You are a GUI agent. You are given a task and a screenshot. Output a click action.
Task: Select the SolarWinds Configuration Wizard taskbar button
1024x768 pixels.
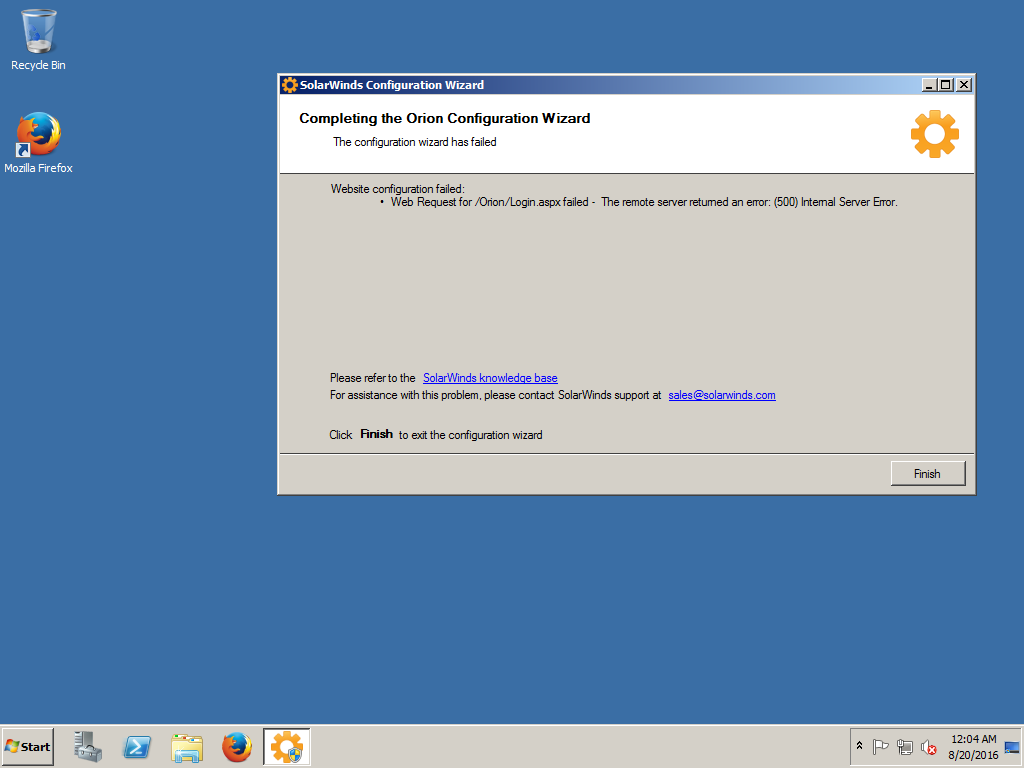[x=287, y=746]
